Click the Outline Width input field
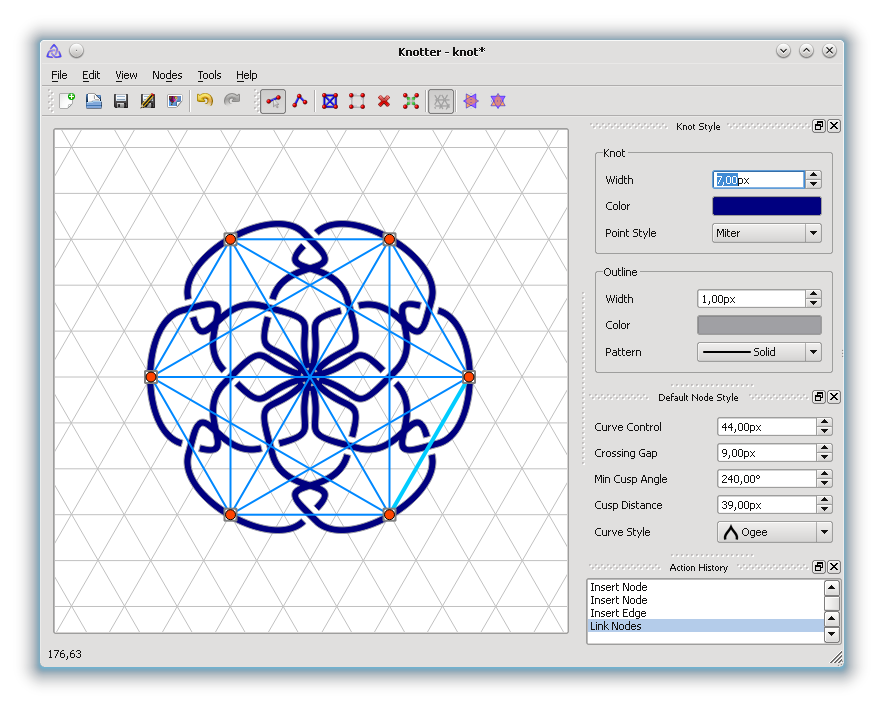The height and width of the screenshot is (707, 884). pyautogui.click(x=752, y=299)
